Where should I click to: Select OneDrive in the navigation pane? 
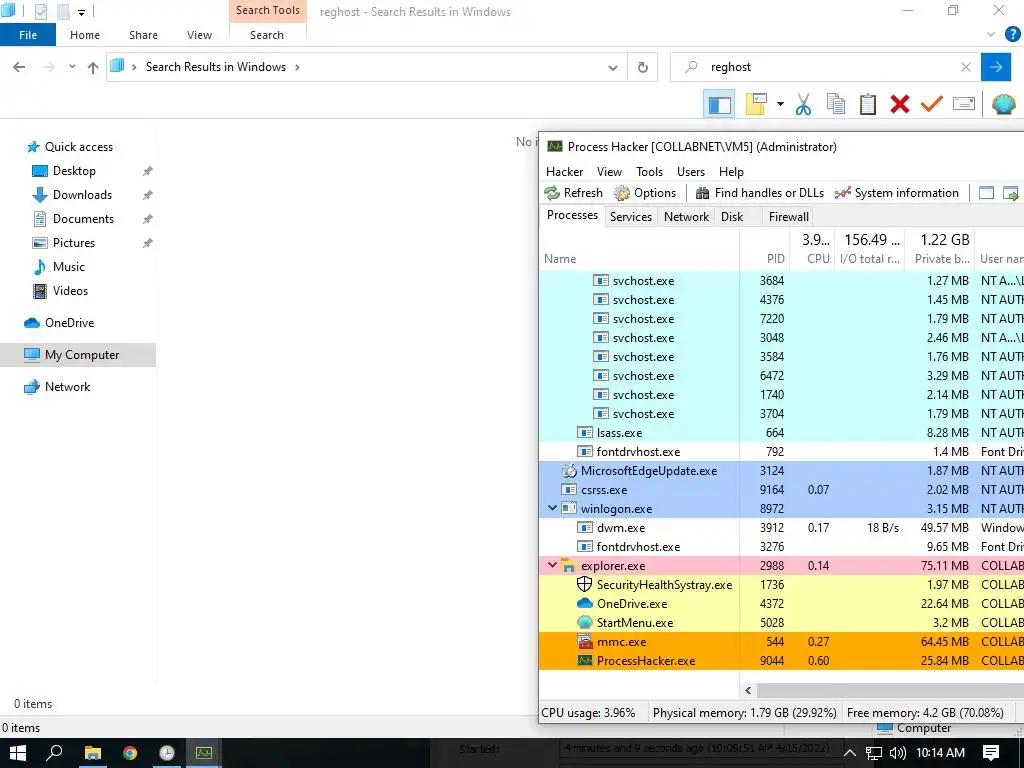[x=69, y=323]
